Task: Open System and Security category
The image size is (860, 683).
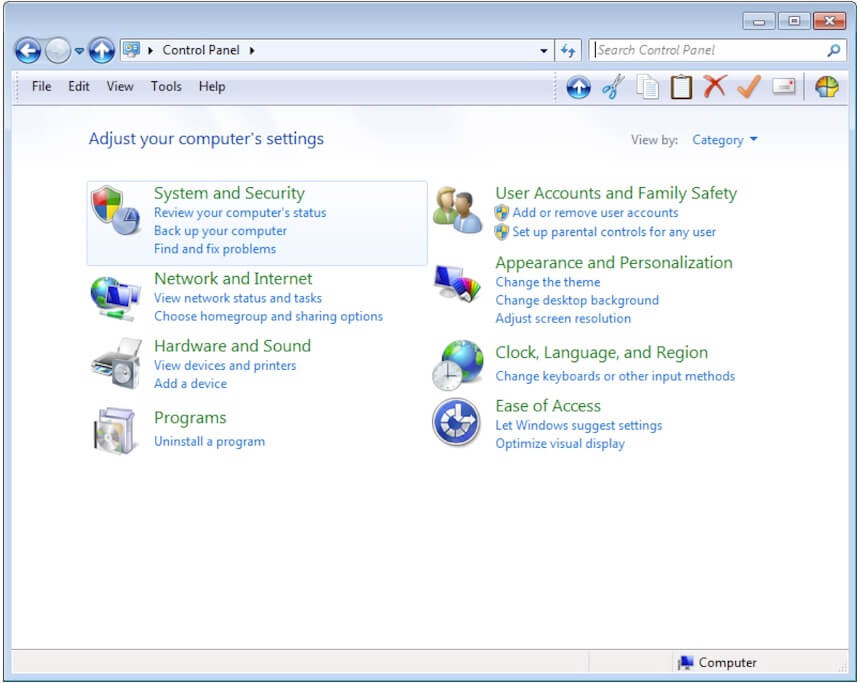Action: [x=229, y=193]
